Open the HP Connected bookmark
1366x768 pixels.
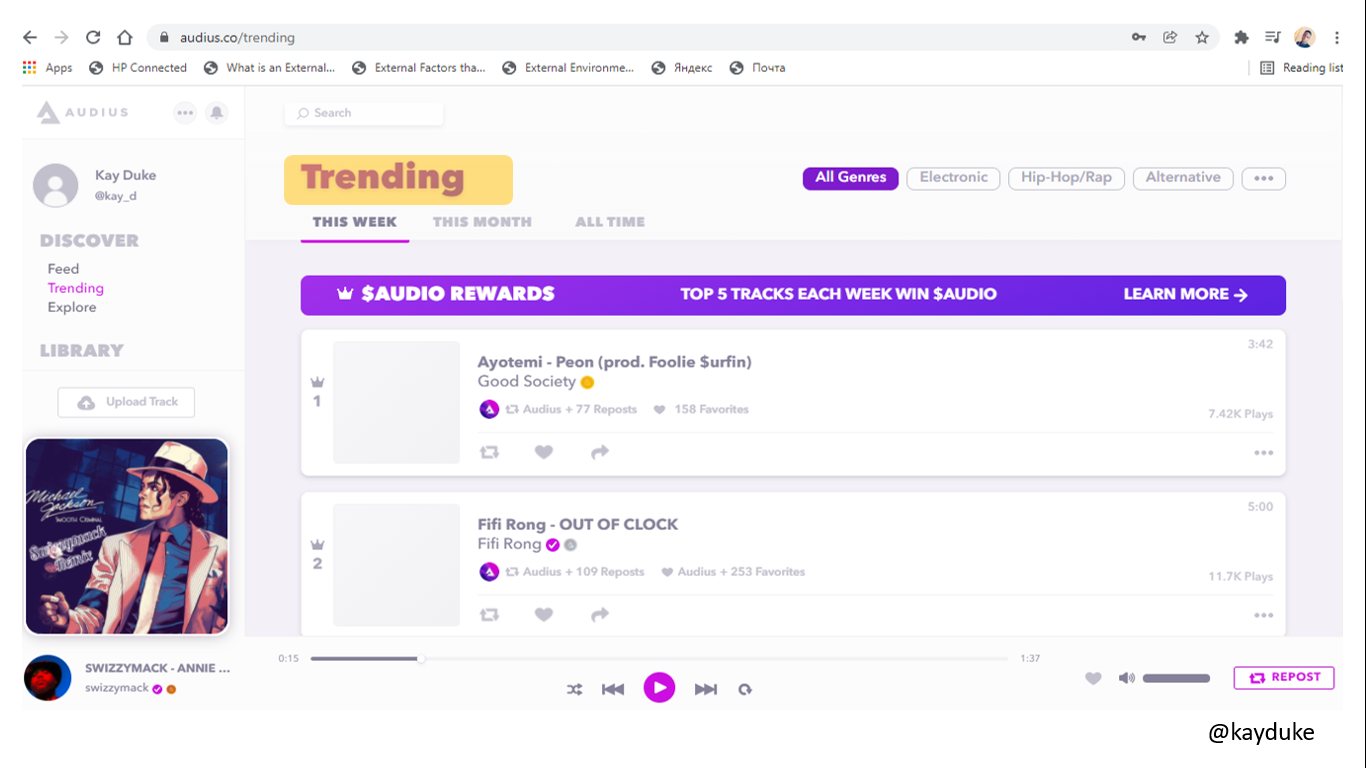[138, 68]
